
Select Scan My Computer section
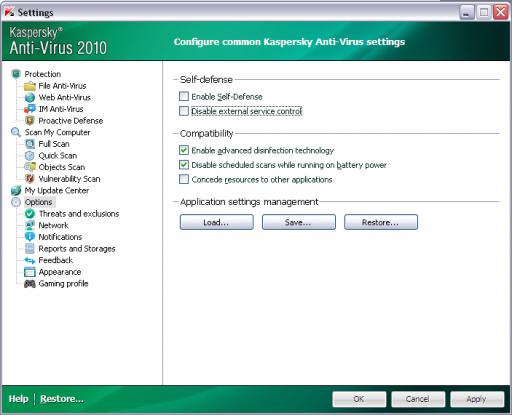pyautogui.click(x=57, y=132)
